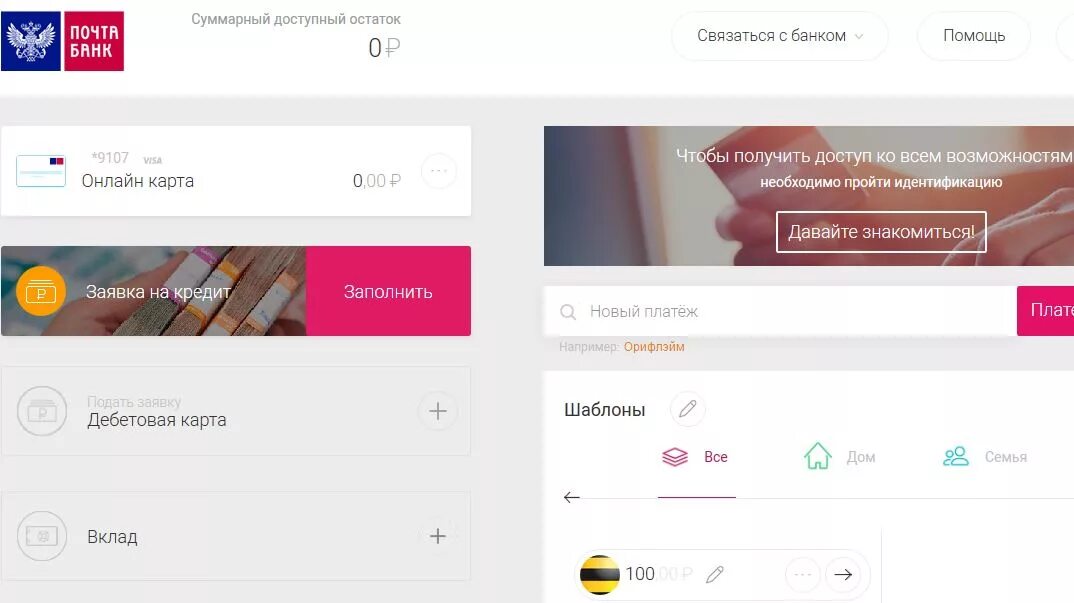Click the orange Заявка на кредит ruble icon
This screenshot has height=603, width=1074.
pos(41,291)
